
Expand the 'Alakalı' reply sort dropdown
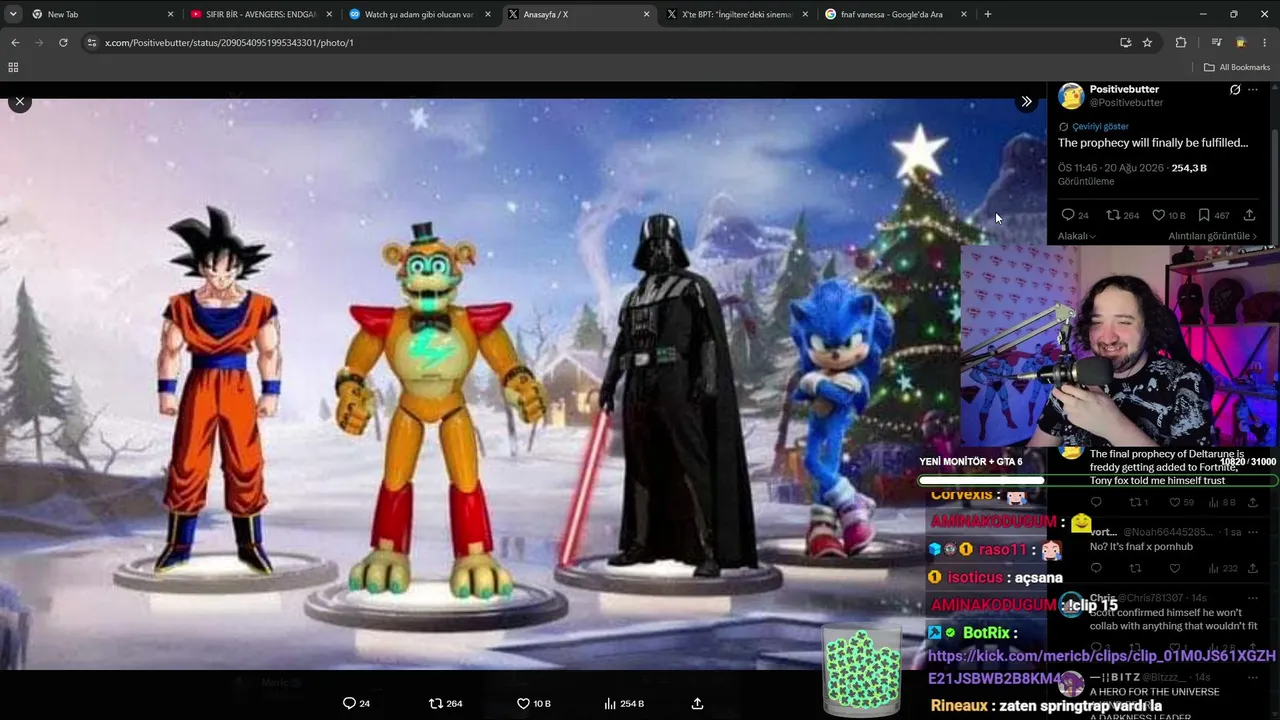(x=1077, y=236)
